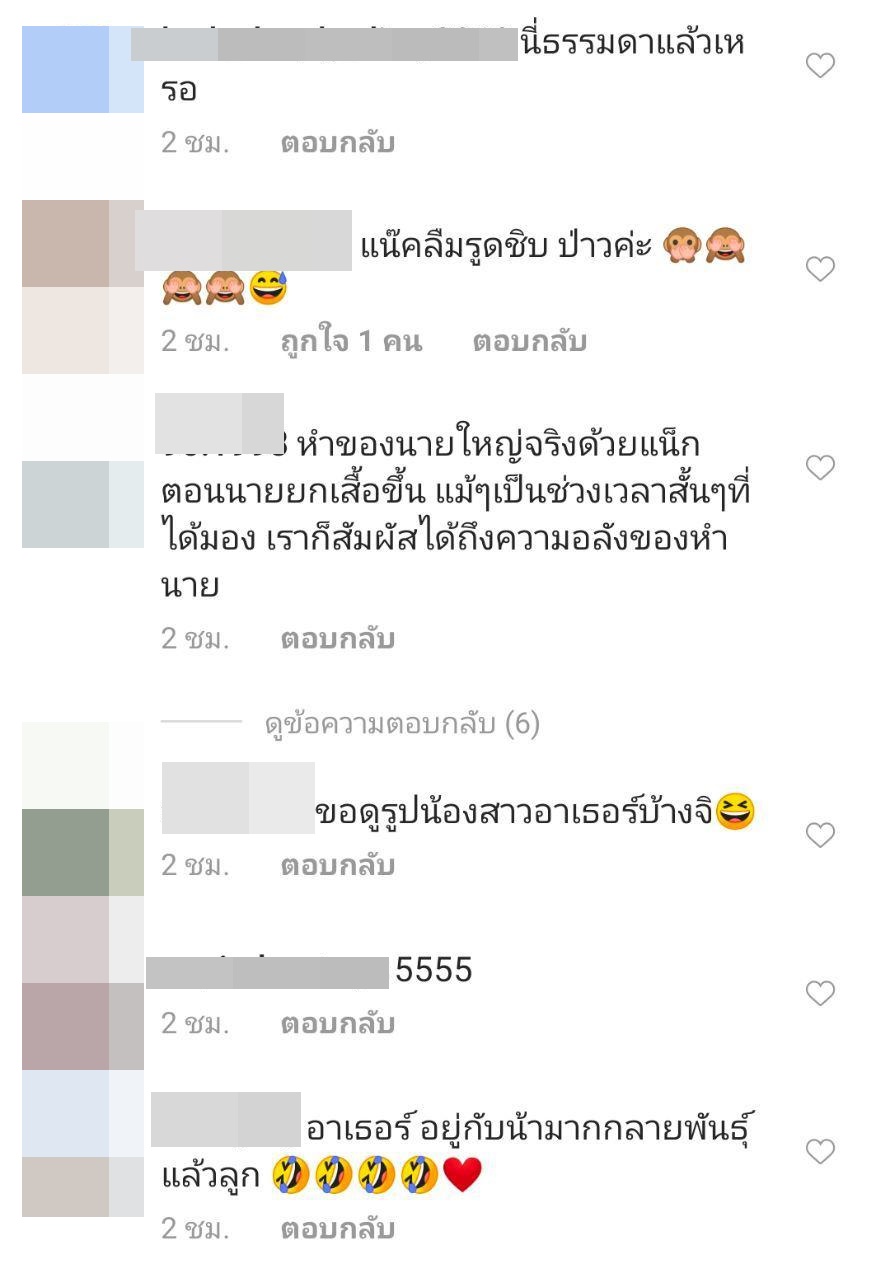Image resolution: width=890 pixels, height=1280 pixels.
Task: Like the long comment about ยกเสื้อขึ้น
Action: [820, 467]
